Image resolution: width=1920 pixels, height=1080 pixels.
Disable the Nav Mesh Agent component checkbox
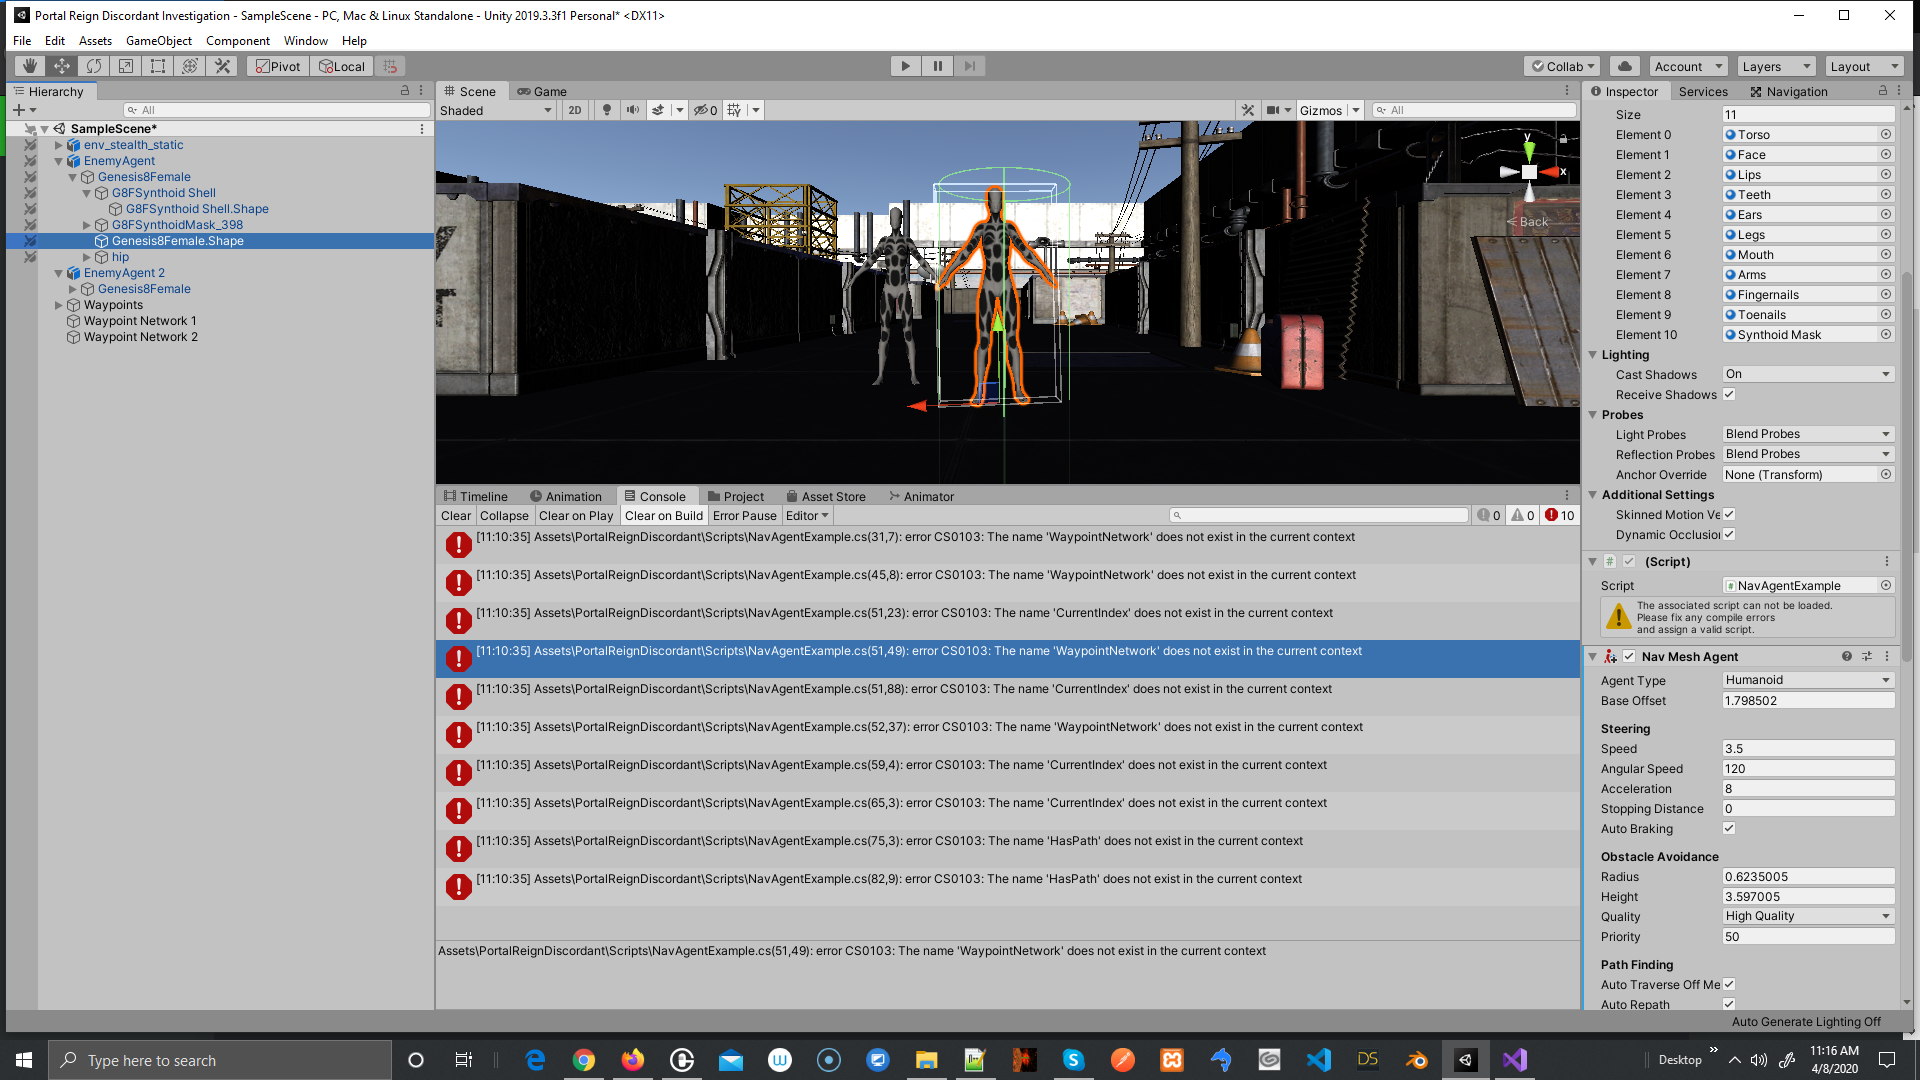point(1629,656)
